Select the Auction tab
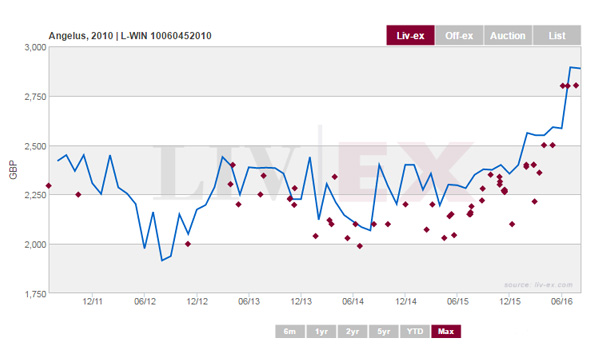 (x=507, y=36)
